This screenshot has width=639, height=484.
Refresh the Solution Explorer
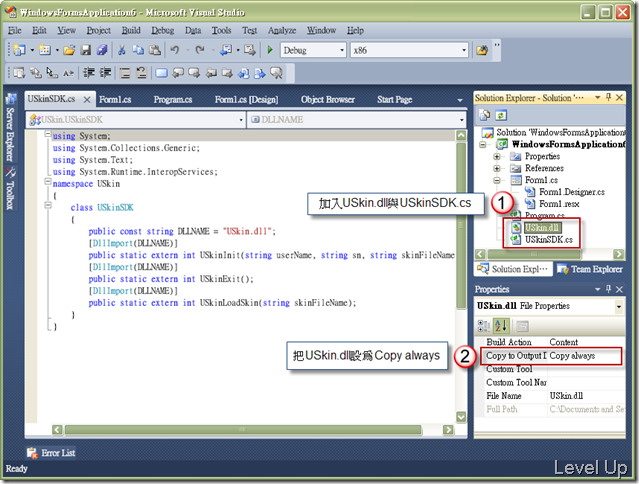pyautogui.click(x=501, y=115)
